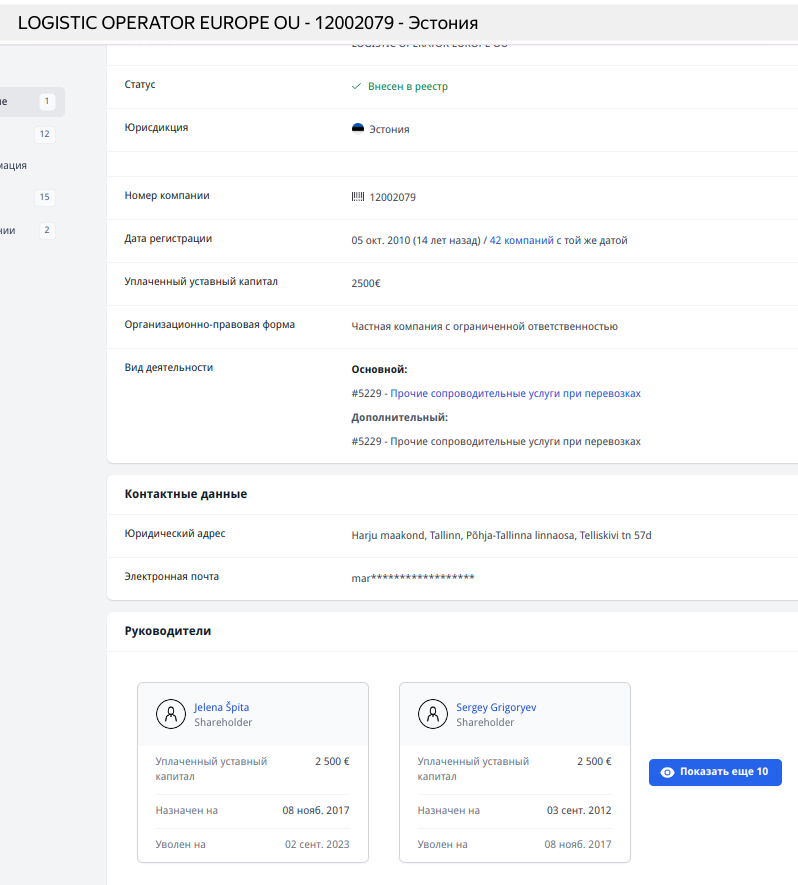Click the Руководители section heading
Screen dimensions: 798x885
[168, 631]
